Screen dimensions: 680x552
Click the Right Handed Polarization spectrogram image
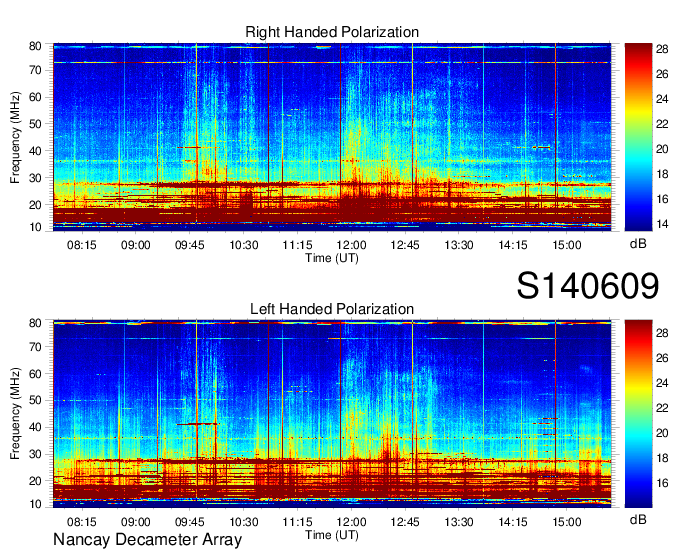point(332,137)
